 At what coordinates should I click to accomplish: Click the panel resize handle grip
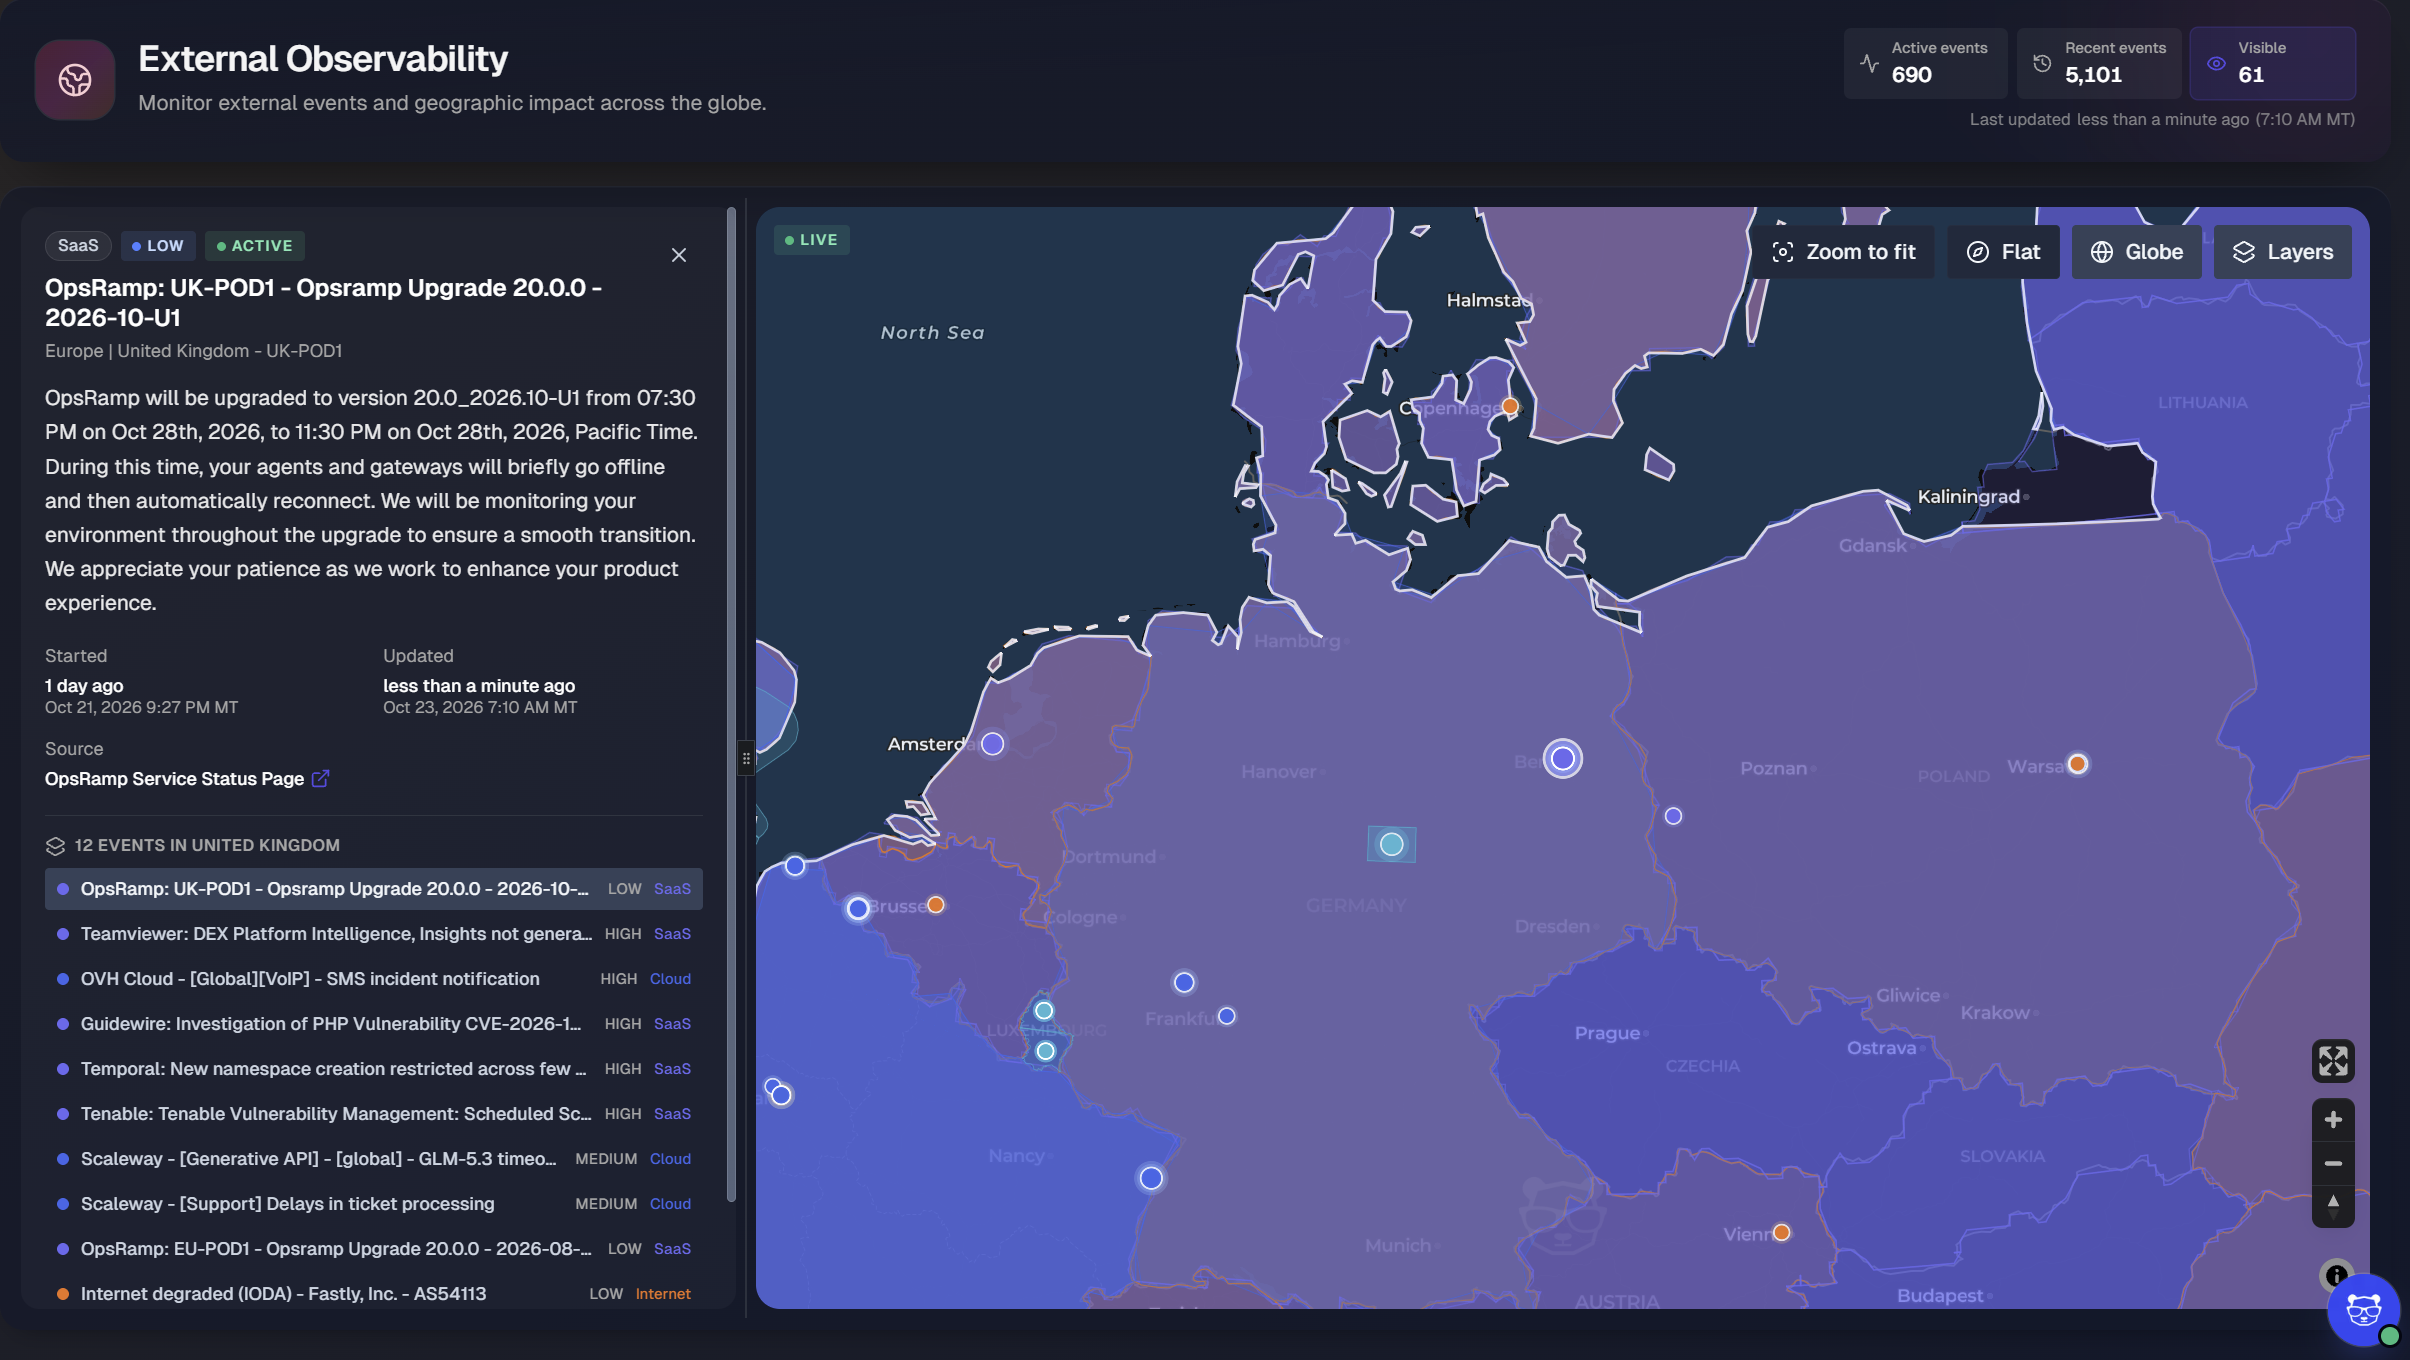point(746,759)
